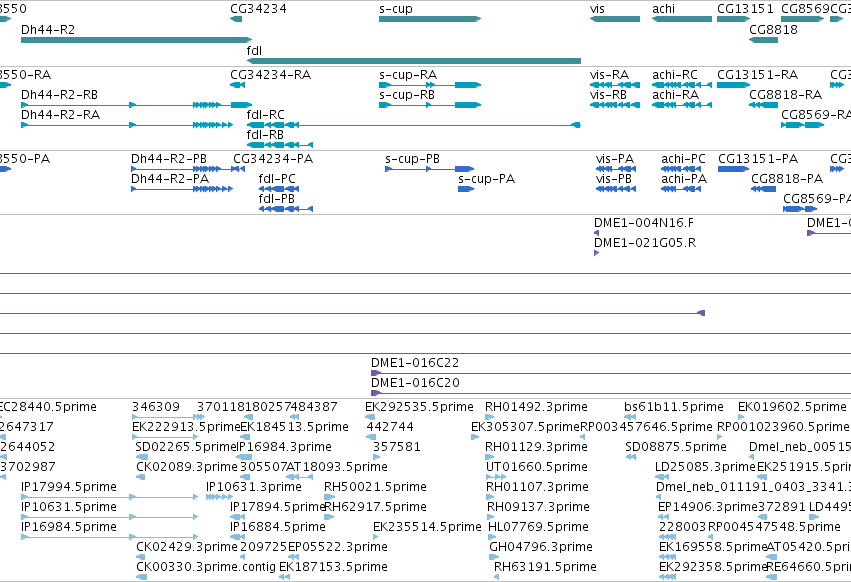Viewport: 851px width, 582px height.
Task: Click the CG34234 gene arrow
Action: pyautogui.click(x=236, y=19)
